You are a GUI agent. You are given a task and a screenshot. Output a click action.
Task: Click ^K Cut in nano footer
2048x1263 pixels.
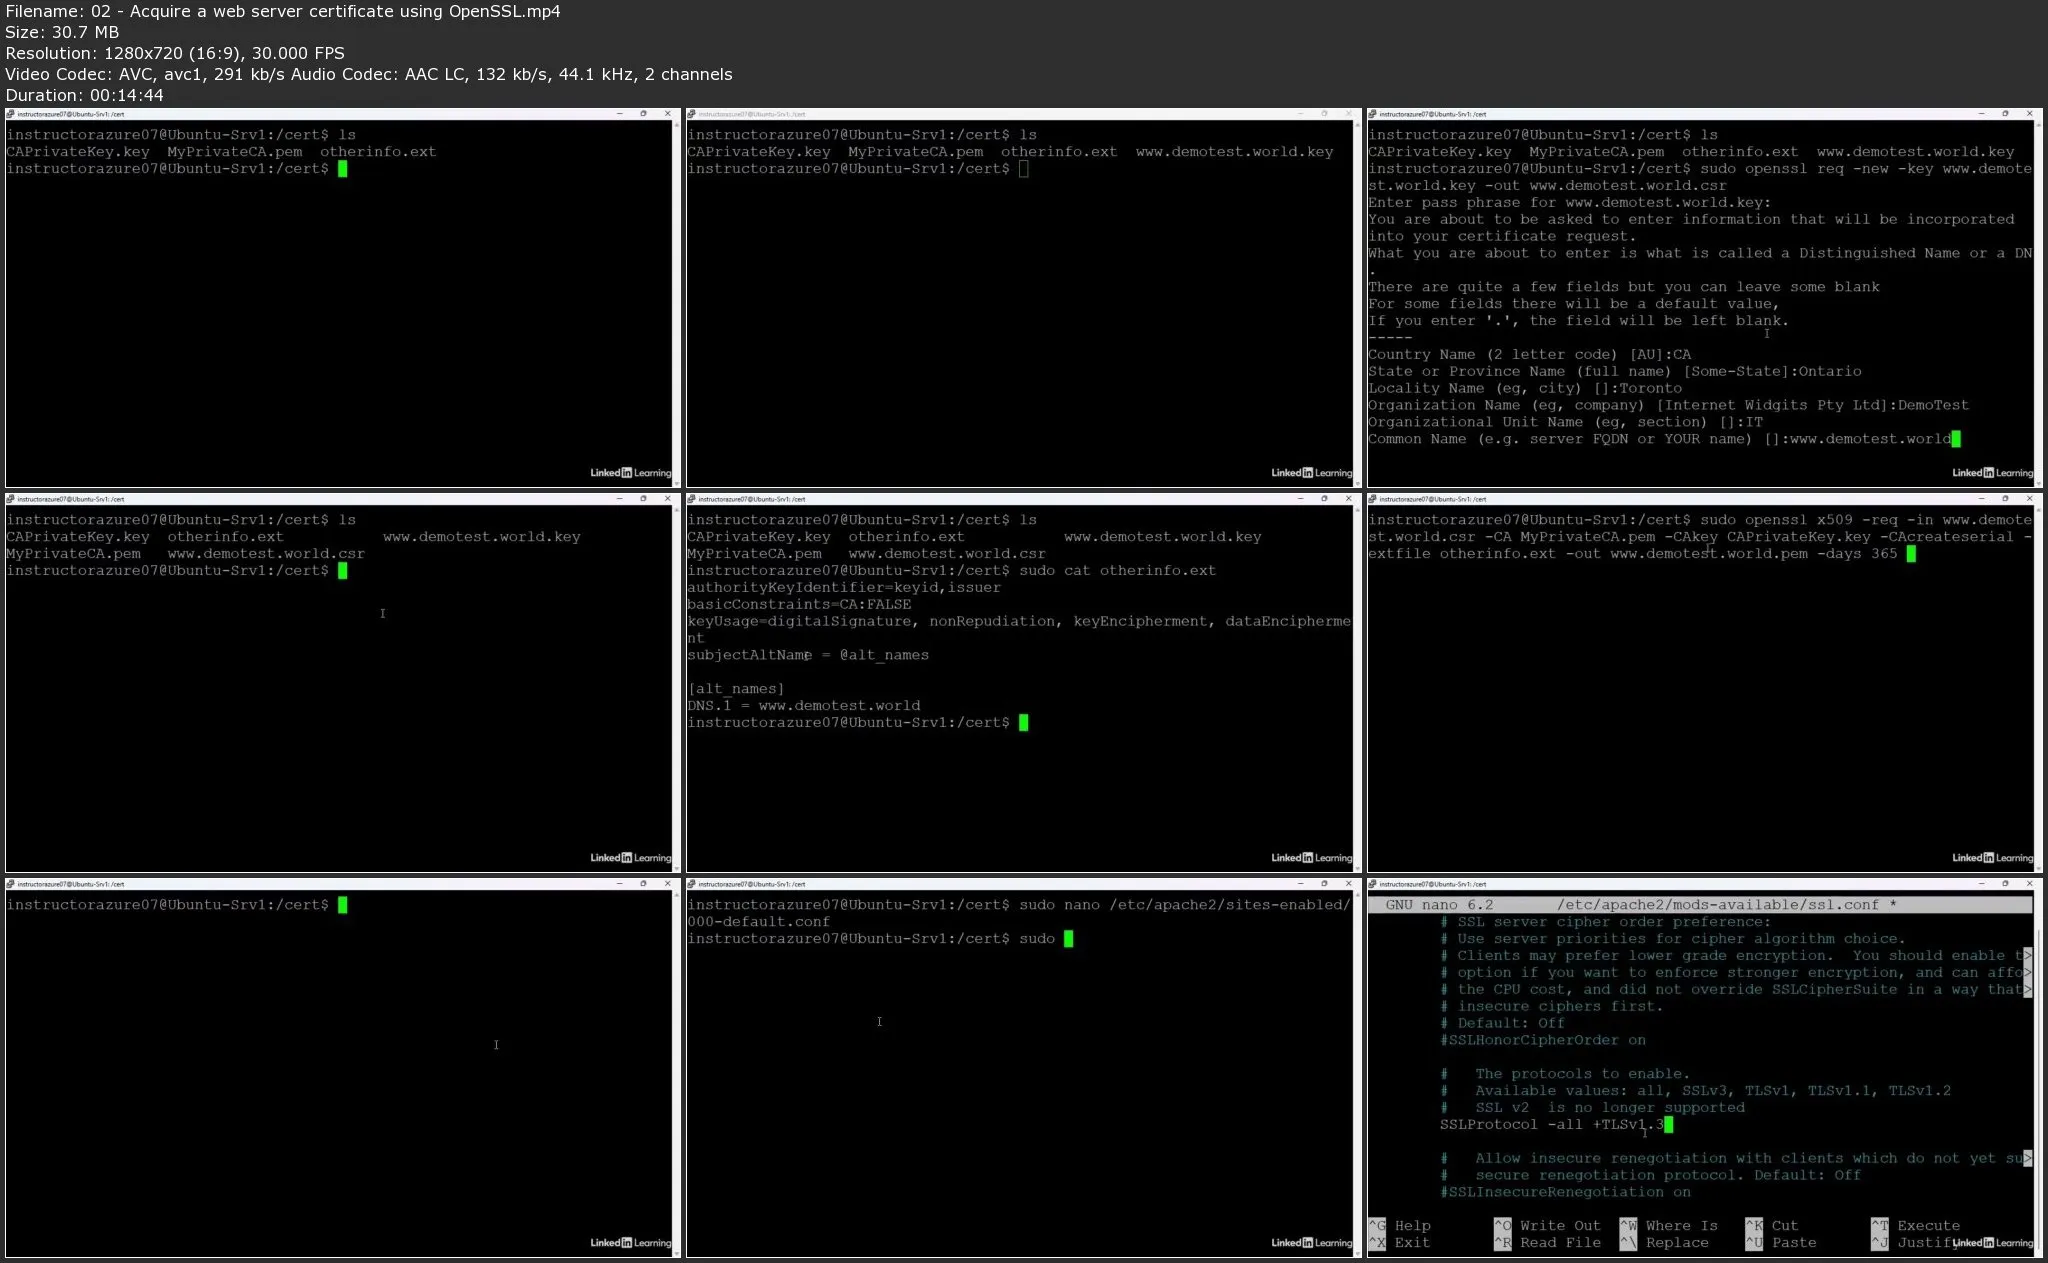[x=1771, y=1226]
